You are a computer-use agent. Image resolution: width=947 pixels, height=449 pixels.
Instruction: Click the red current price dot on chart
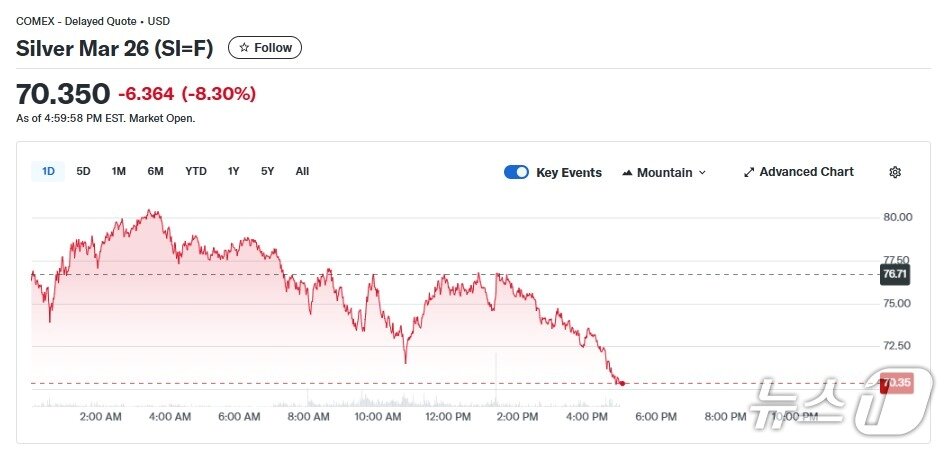[622, 383]
